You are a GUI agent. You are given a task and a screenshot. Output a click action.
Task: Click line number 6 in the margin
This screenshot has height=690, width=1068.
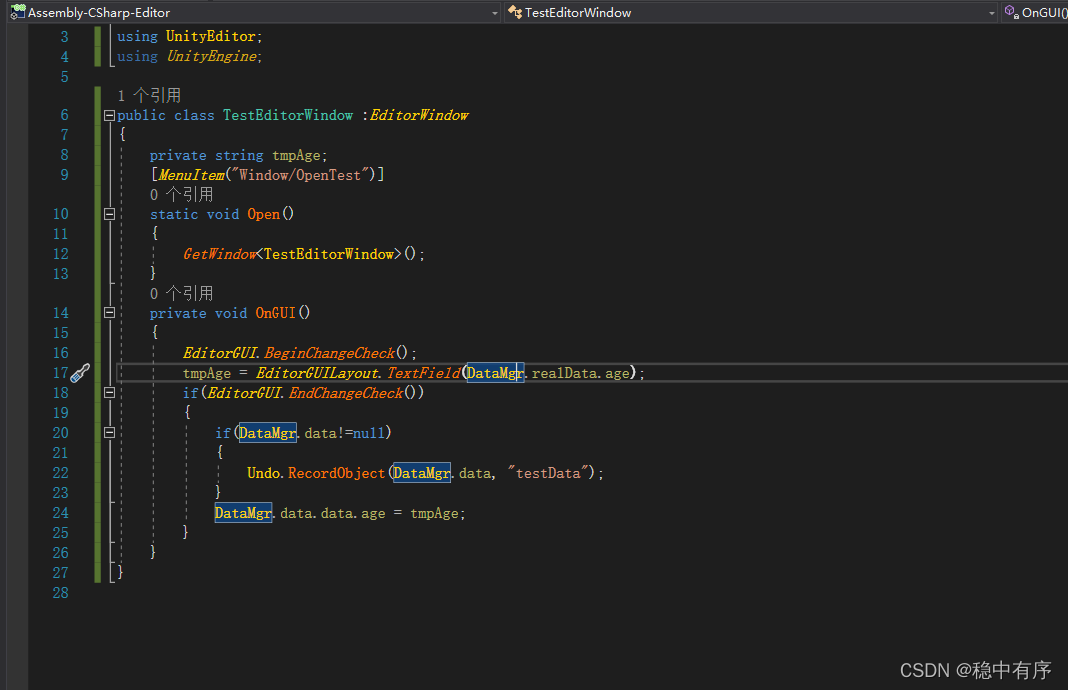point(64,115)
